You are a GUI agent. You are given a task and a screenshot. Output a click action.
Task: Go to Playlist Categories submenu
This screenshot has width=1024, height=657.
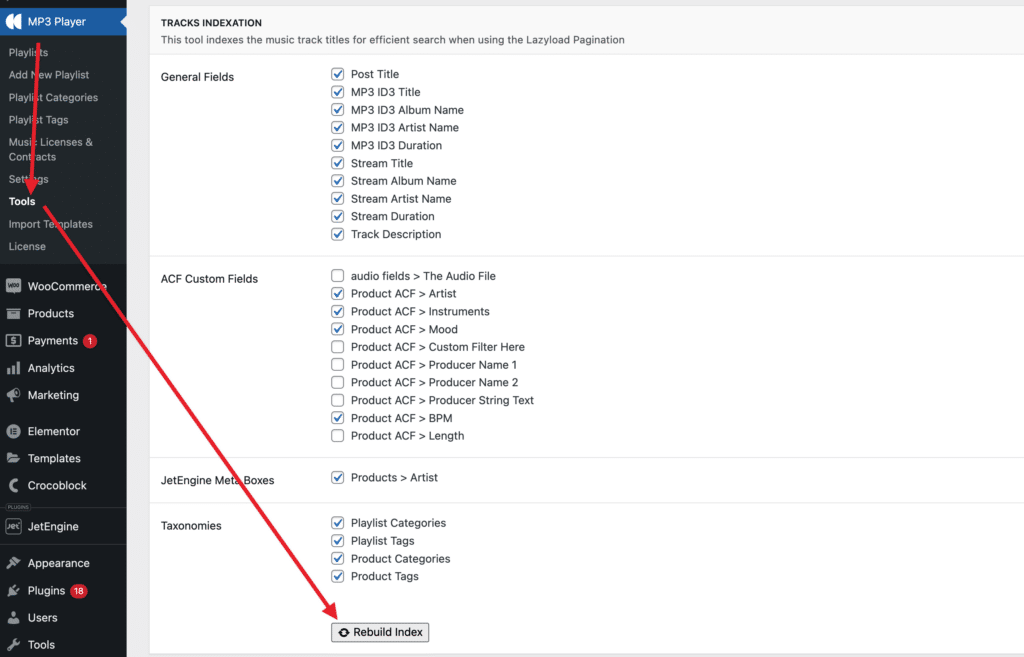tap(53, 97)
